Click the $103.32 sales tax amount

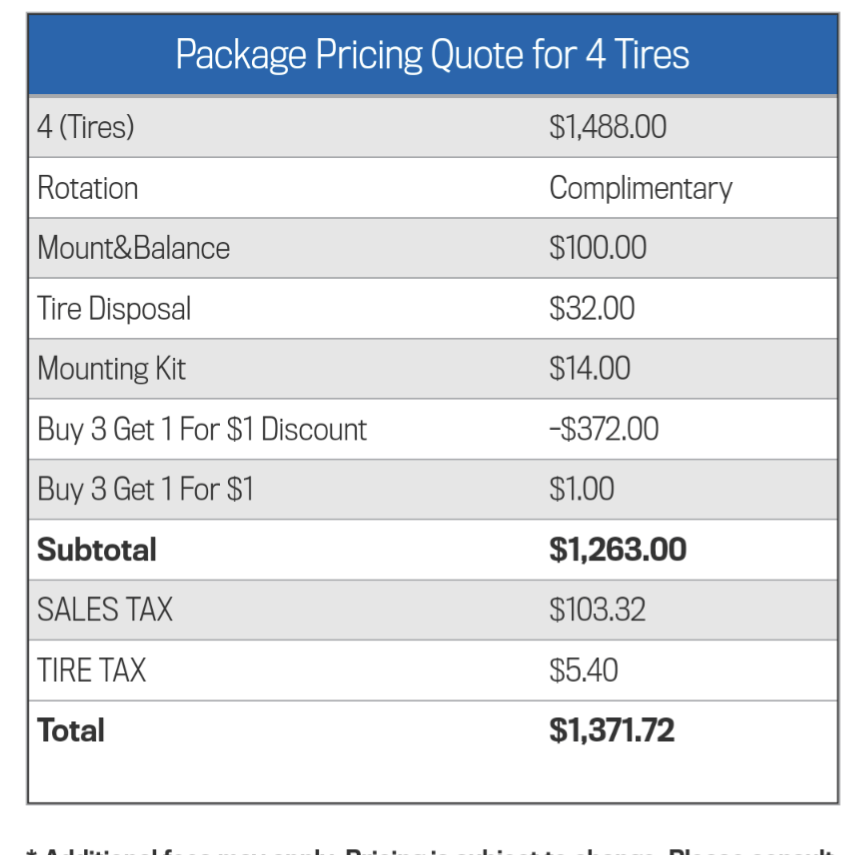coord(597,610)
